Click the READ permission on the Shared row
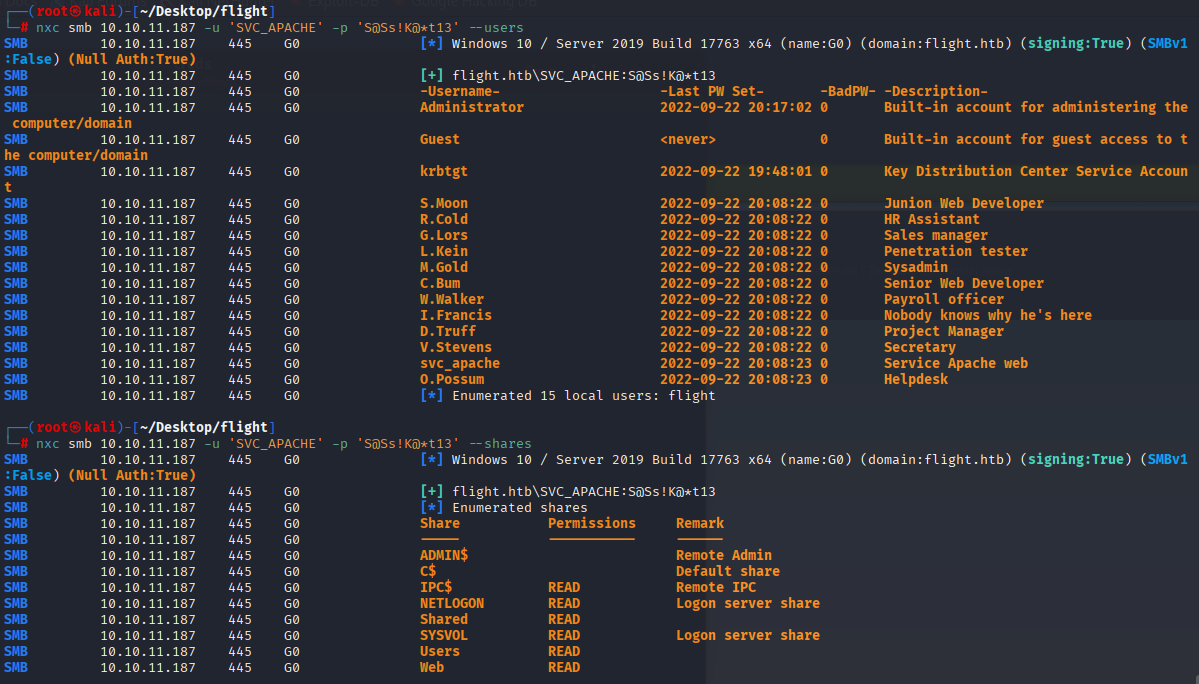Screen dimensions: 1199x684 pyautogui.click(x=564, y=621)
